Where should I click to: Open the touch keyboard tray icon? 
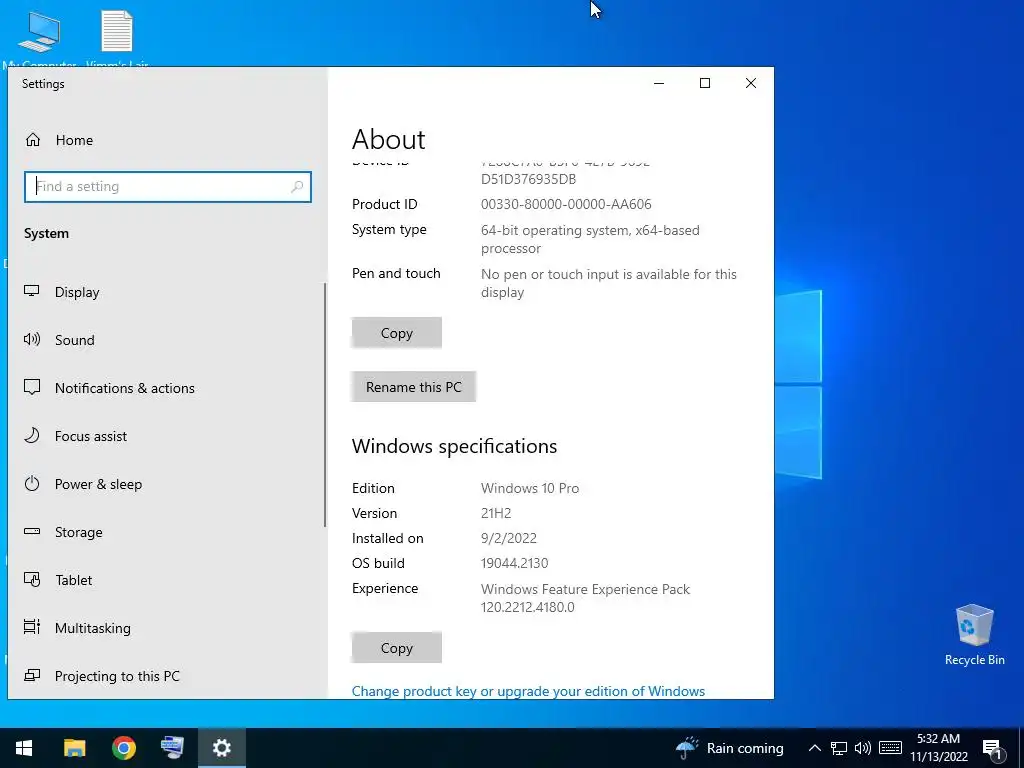[x=890, y=748]
